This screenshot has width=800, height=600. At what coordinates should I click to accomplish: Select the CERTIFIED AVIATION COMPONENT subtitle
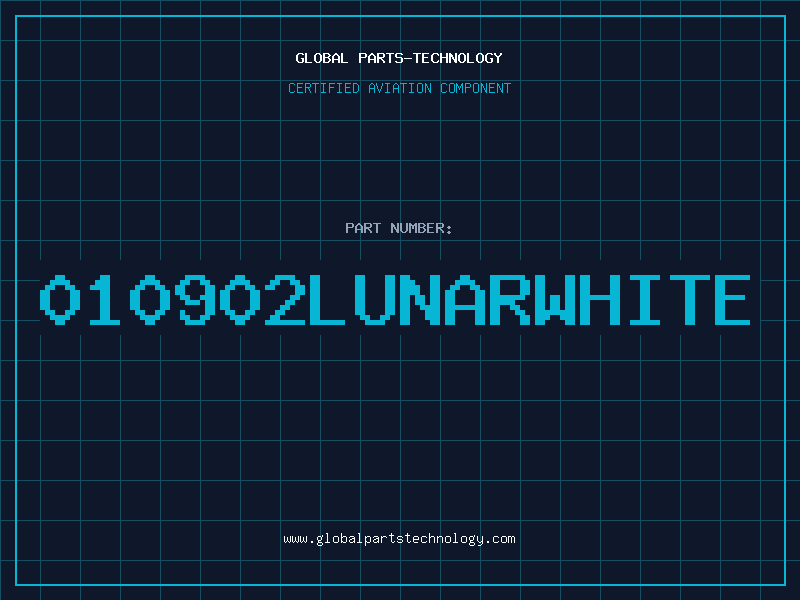coord(399,88)
